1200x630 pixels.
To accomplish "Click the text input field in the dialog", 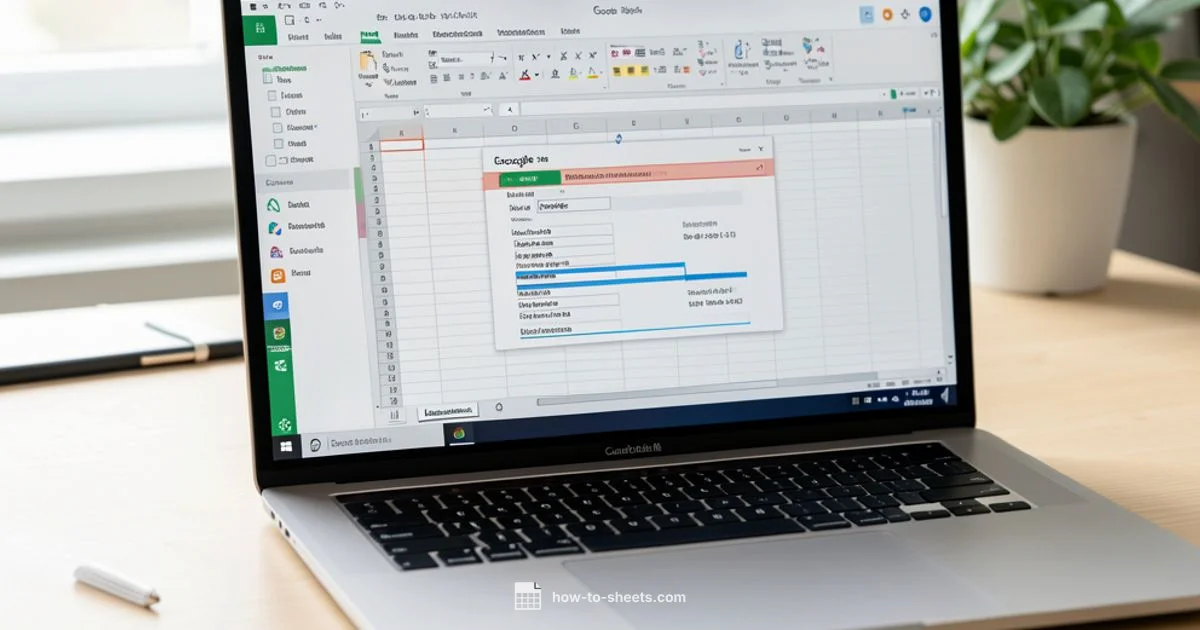I will tap(574, 204).
